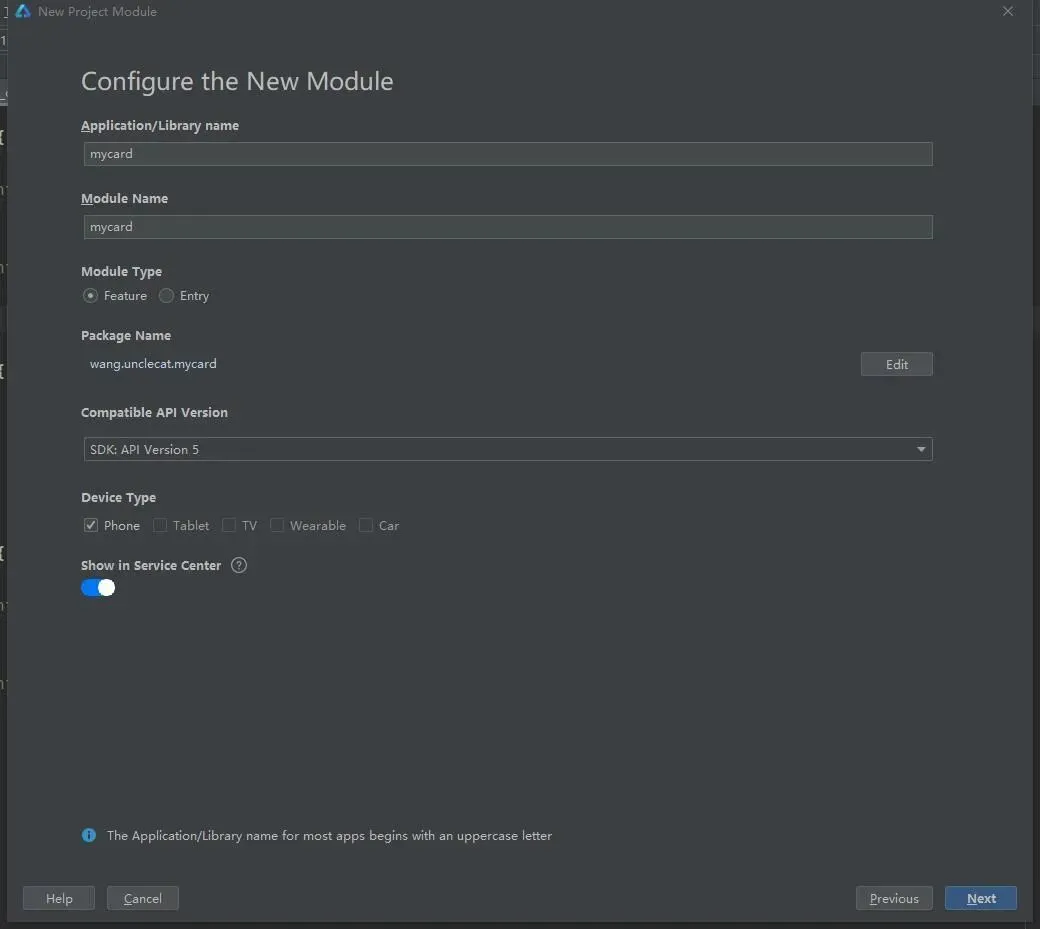The height and width of the screenshot is (929, 1040).
Task: Click the Application/Library name field
Action: [508, 154]
